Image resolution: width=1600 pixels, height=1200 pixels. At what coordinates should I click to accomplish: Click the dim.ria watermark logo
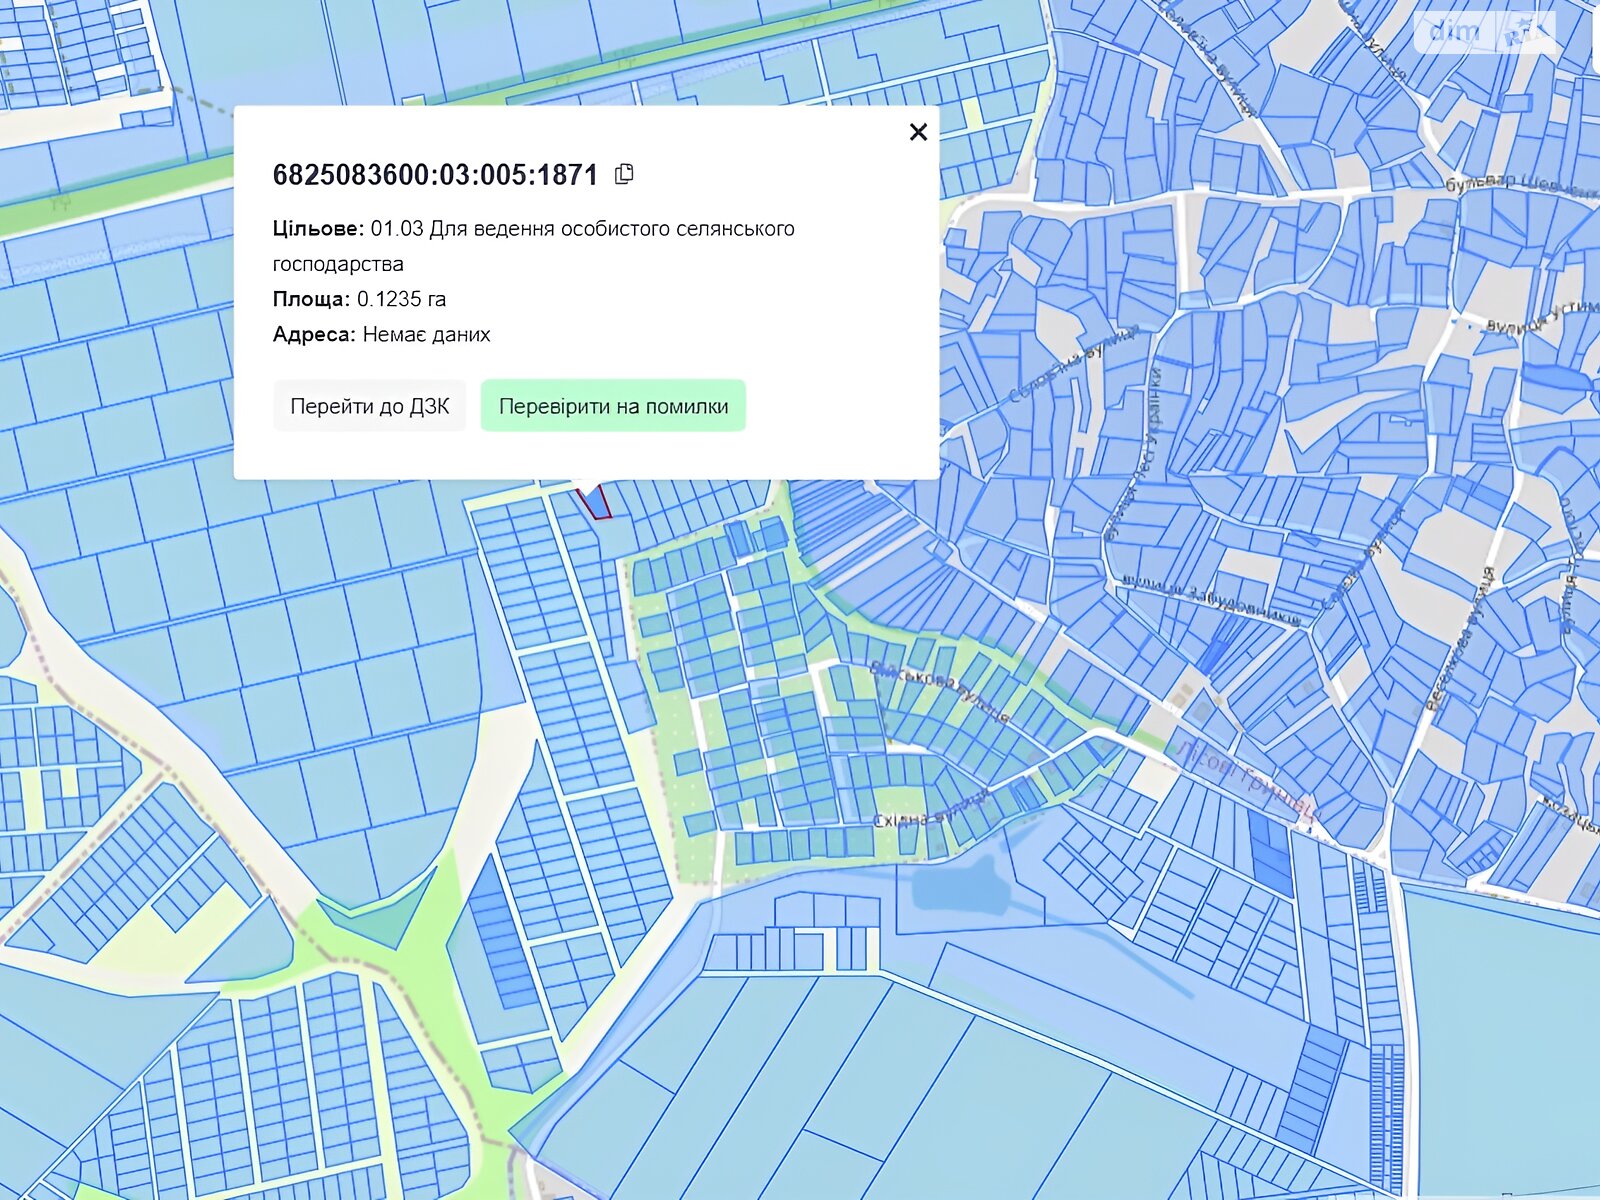(1483, 32)
